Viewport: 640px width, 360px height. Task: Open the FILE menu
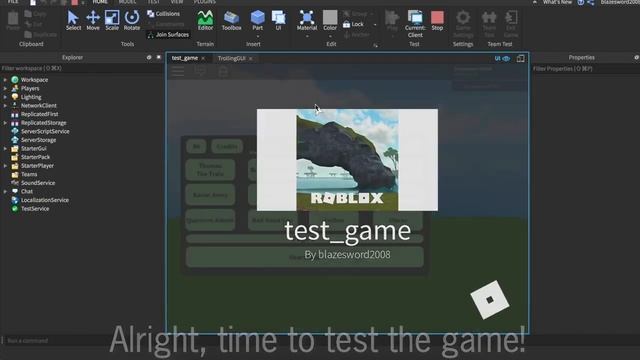point(13,2)
